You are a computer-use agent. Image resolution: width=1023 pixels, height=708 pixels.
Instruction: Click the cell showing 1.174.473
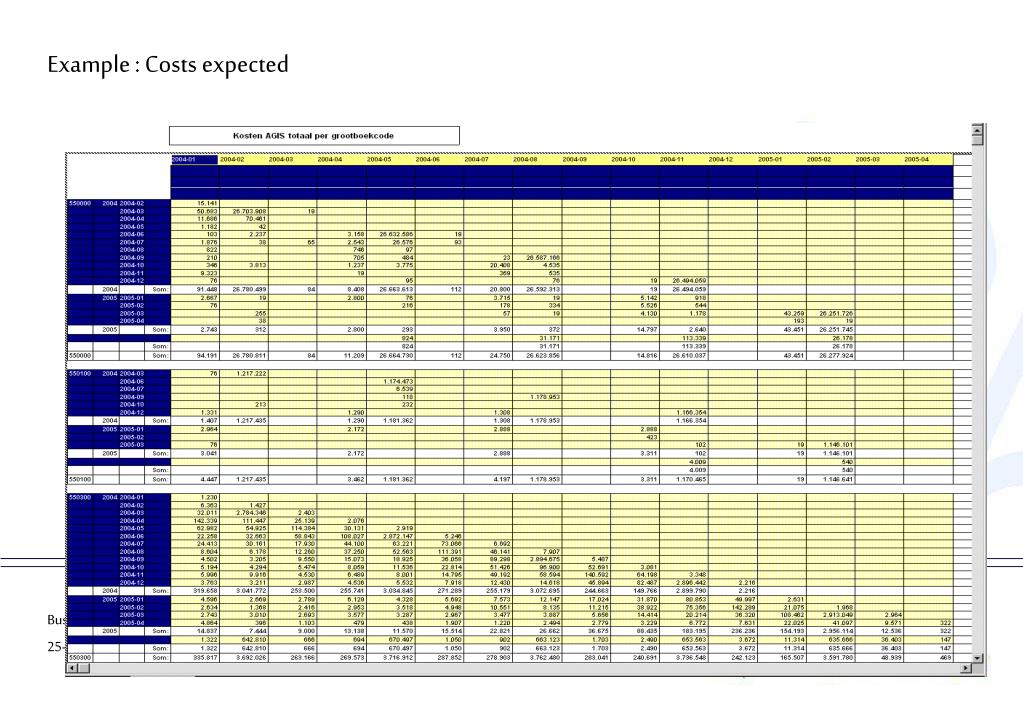pyautogui.click(x=391, y=382)
